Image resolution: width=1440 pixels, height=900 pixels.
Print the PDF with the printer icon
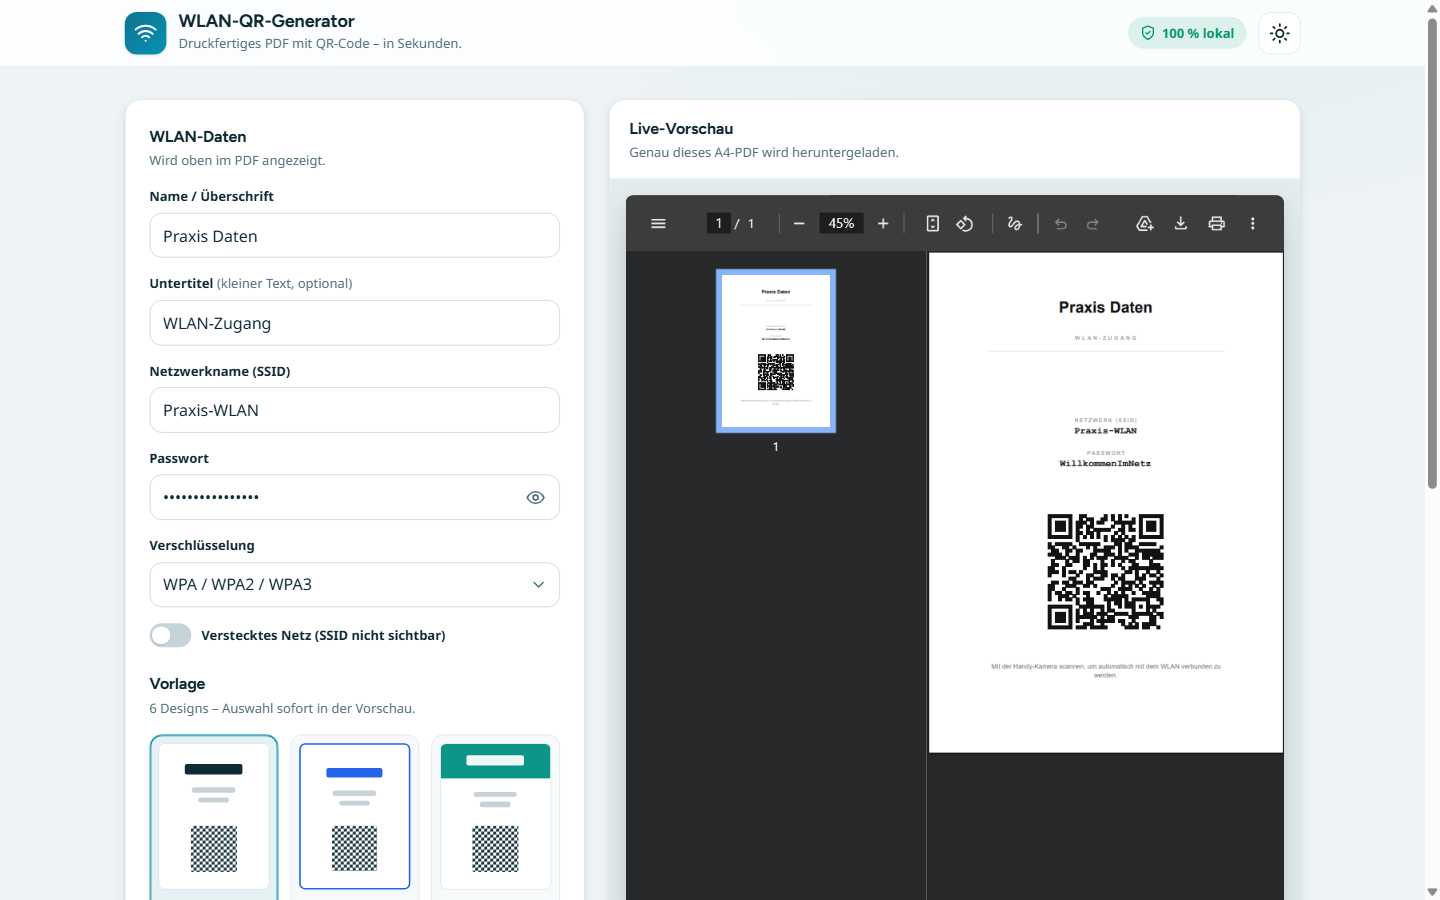coord(1217,223)
